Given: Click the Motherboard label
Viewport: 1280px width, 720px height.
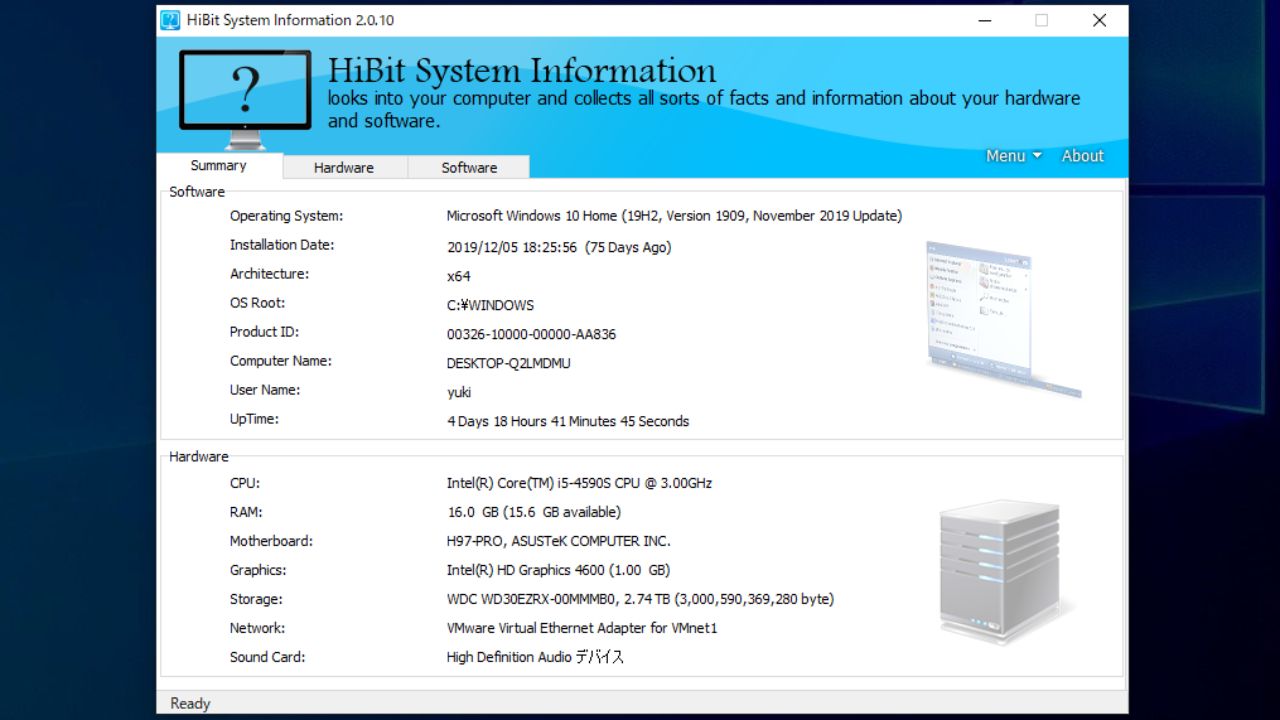Looking at the screenshot, I should point(271,541).
